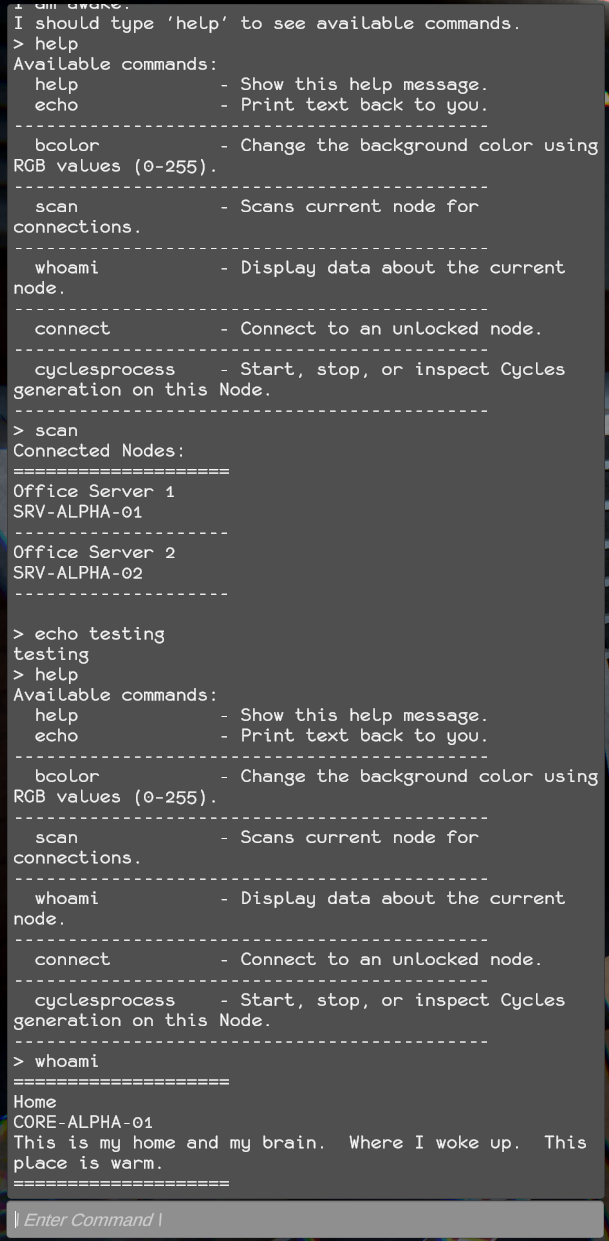The image size is (609, 1241).
Task: Click 'bcolor' in the first help listing
Action: (x=67, y=145)
